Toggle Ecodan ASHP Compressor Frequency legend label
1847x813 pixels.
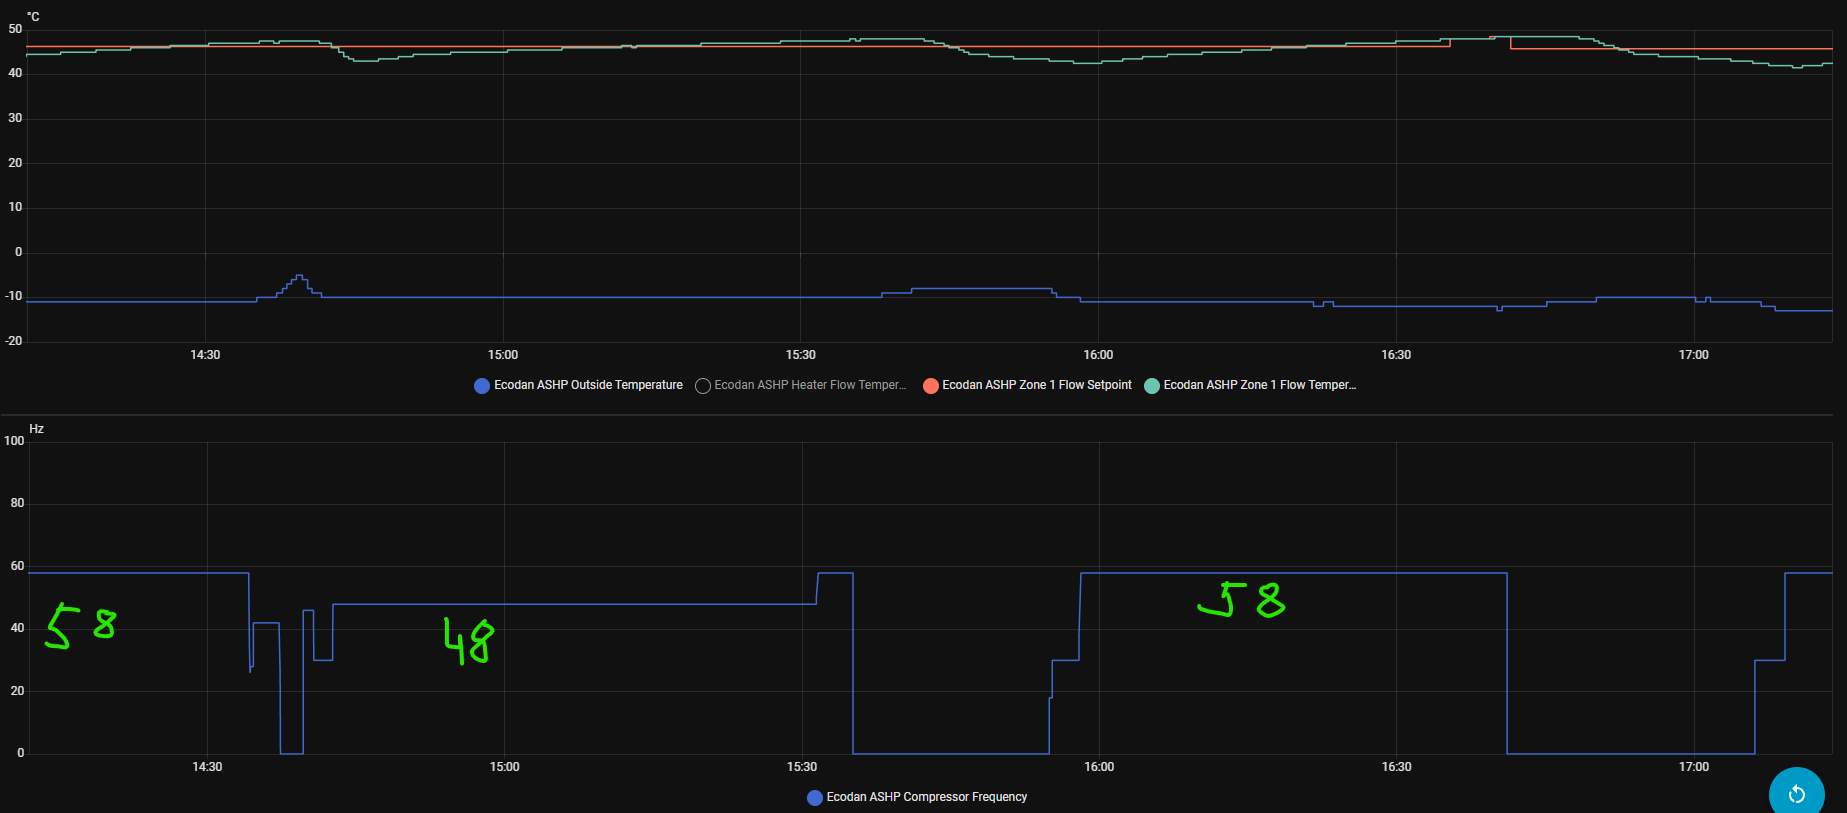tap(926, 797)
